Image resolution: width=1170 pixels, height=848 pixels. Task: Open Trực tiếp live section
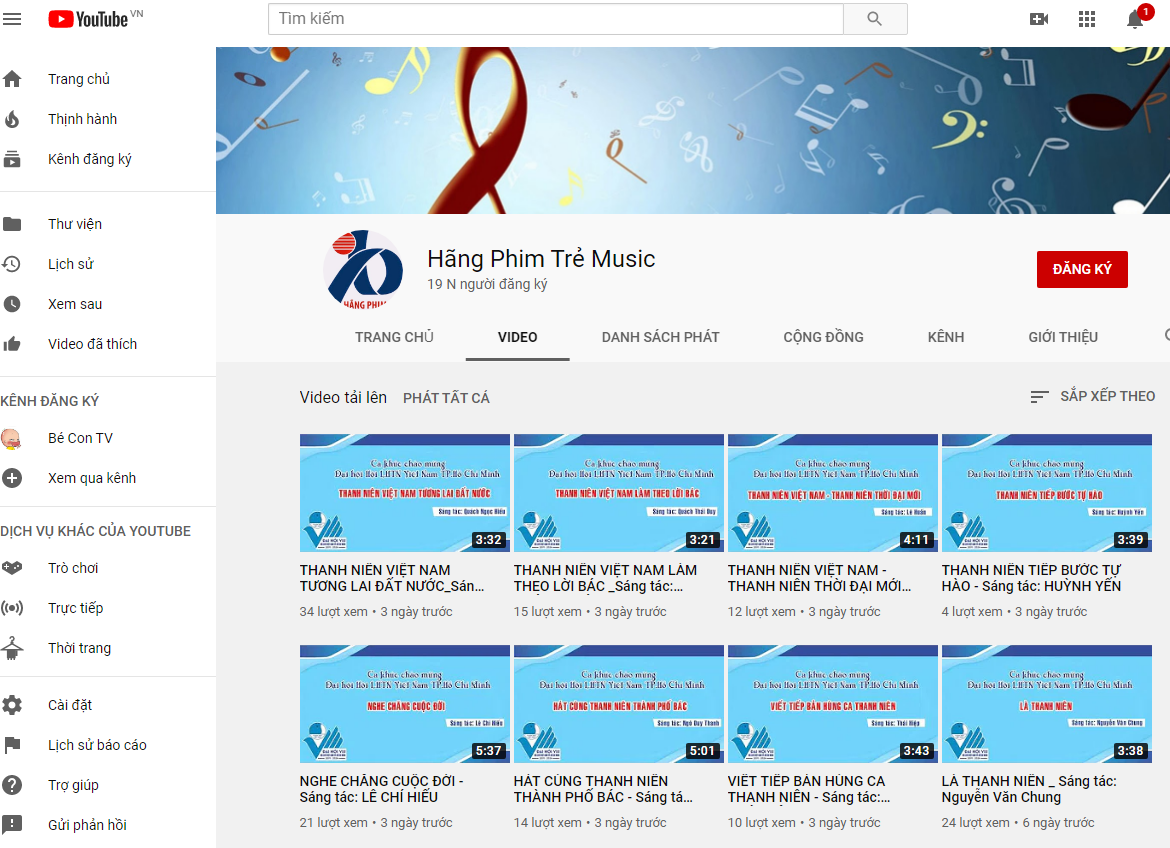[x=75, y=608]
